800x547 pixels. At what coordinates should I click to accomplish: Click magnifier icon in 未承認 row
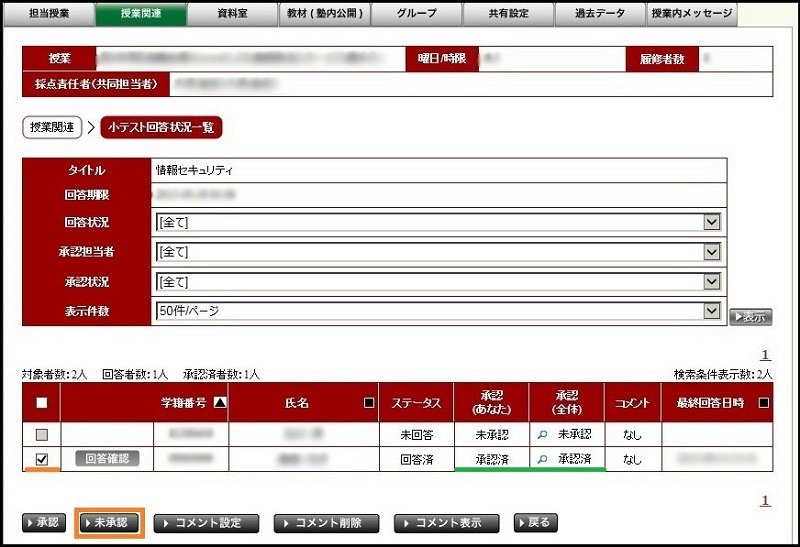(x=542, y=434)
